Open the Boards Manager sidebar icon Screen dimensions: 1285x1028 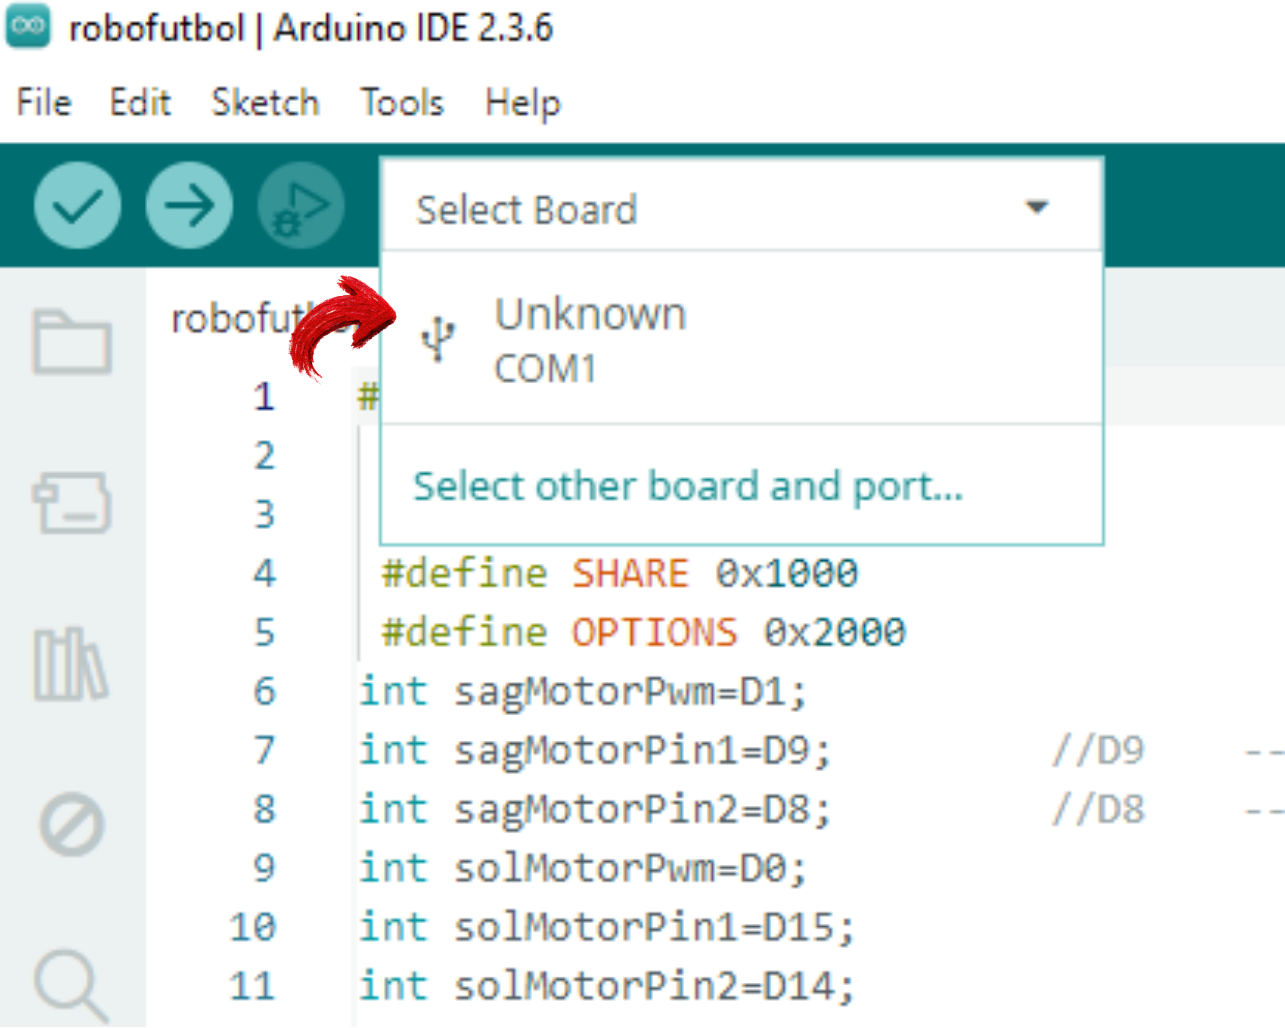(x=71, y=502)
